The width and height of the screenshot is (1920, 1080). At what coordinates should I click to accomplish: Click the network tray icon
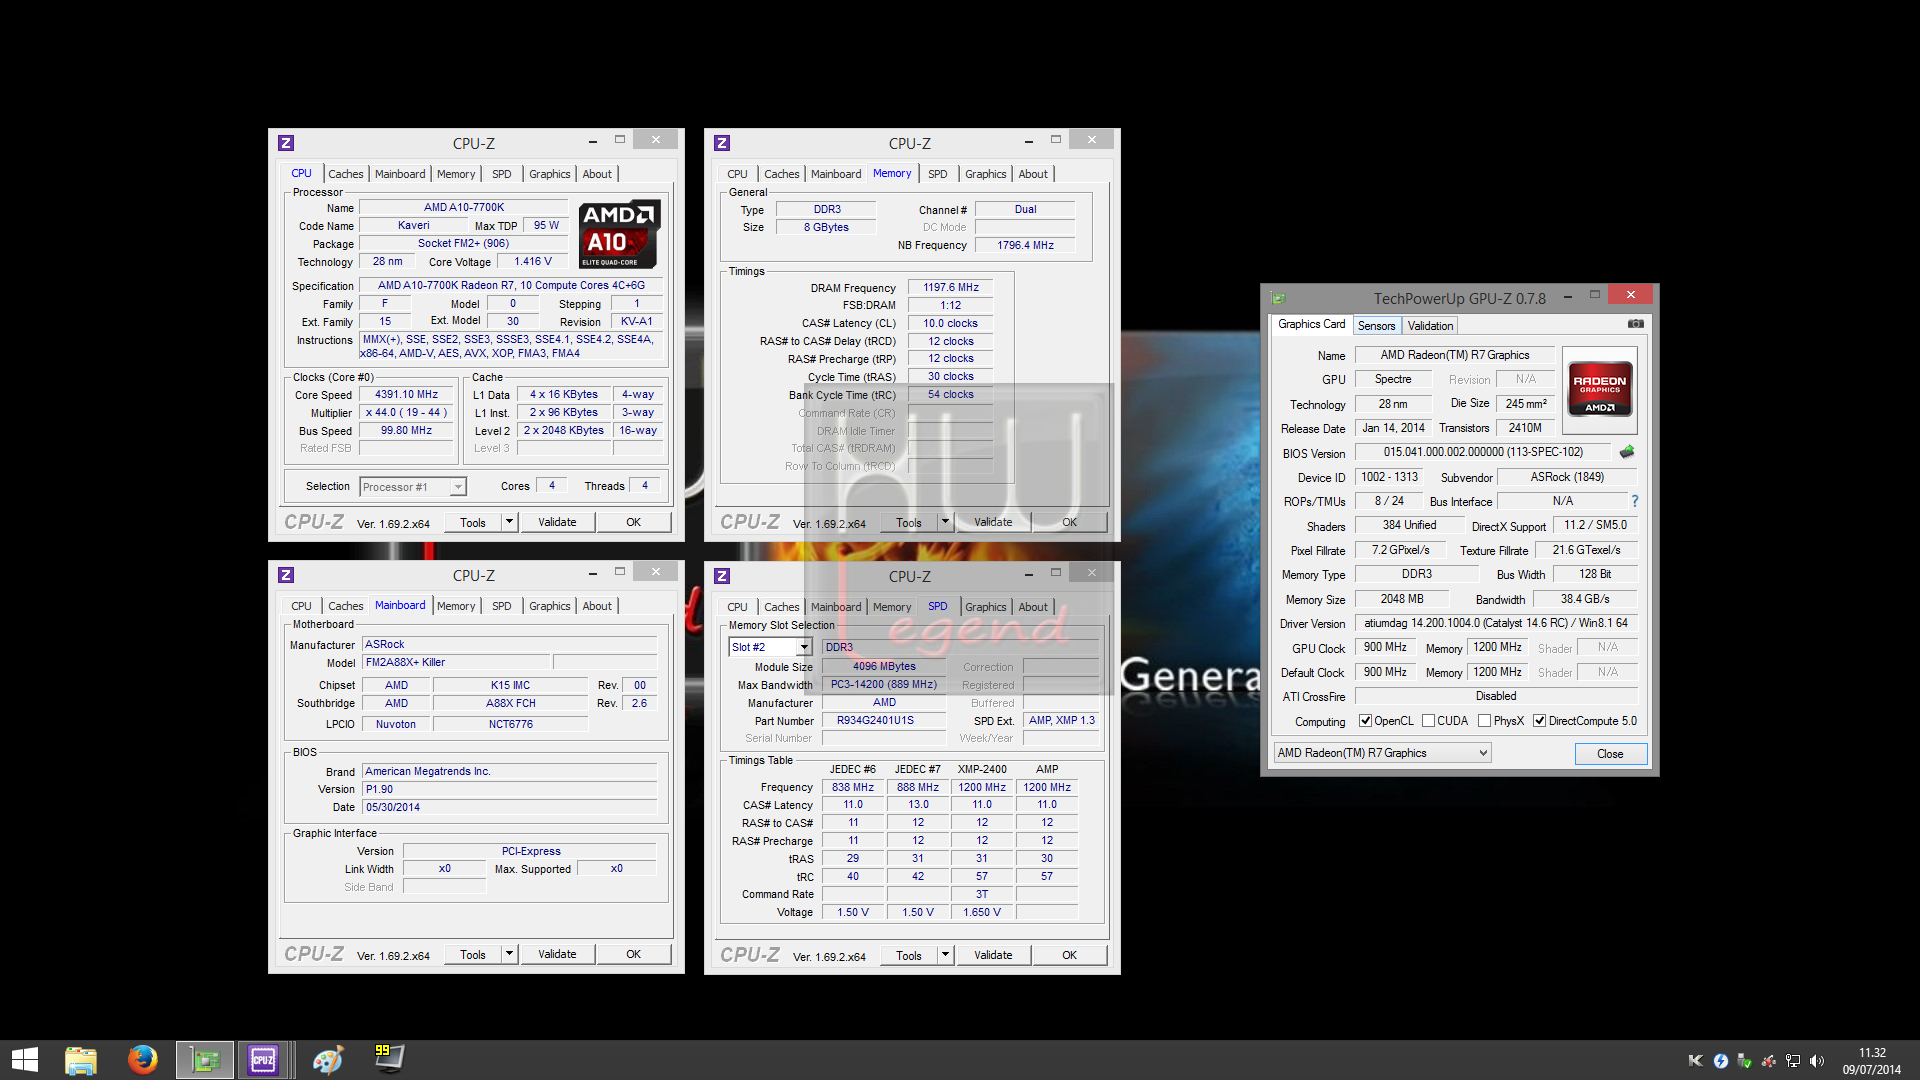pos(1793,1061)
